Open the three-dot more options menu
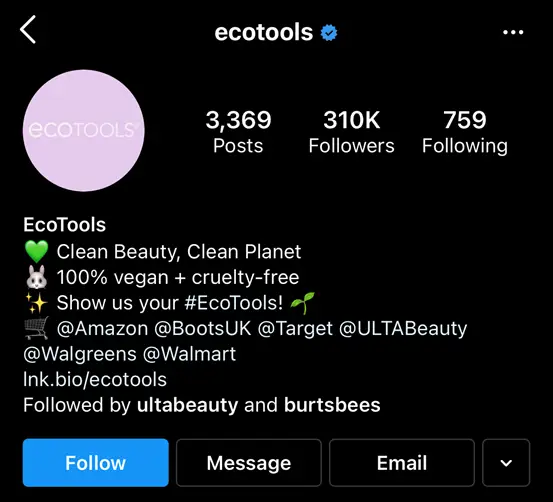This screenshot has height=502, width=553. pyautogui.click(x=513, y=32)
